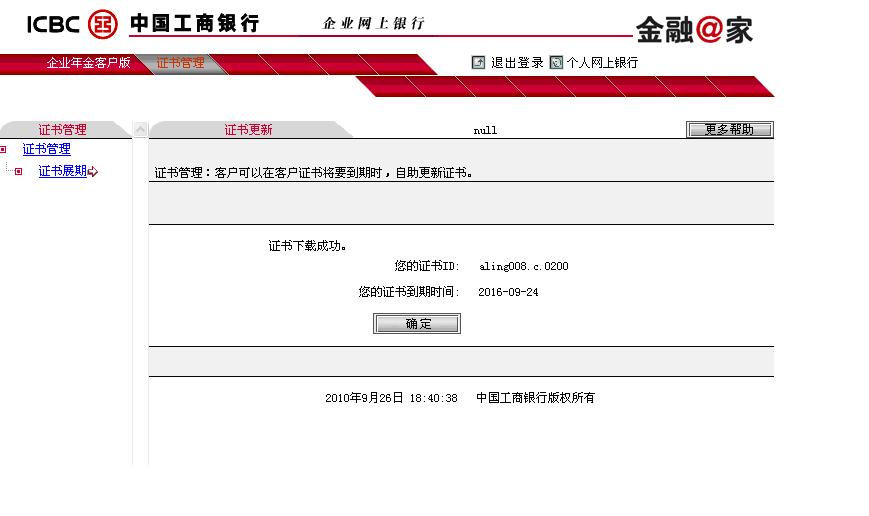
Task: Select the 证书管理 sidebar panel header
Action: (63, 130)
